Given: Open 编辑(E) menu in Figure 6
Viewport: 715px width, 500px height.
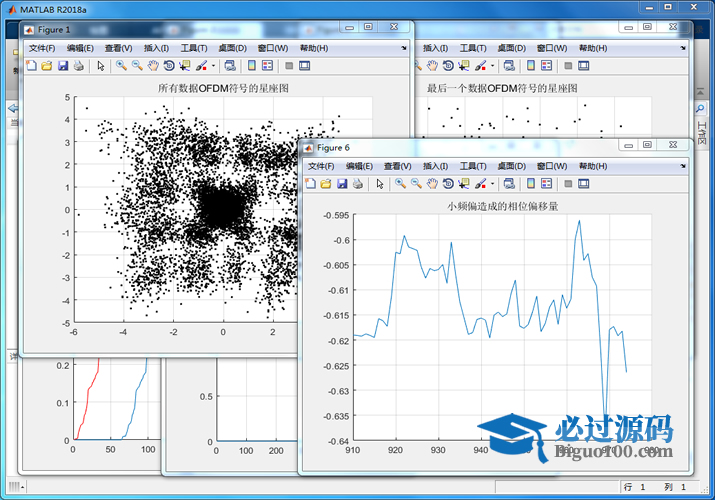Looking at the screenshot, I should (x=359, y=166).
